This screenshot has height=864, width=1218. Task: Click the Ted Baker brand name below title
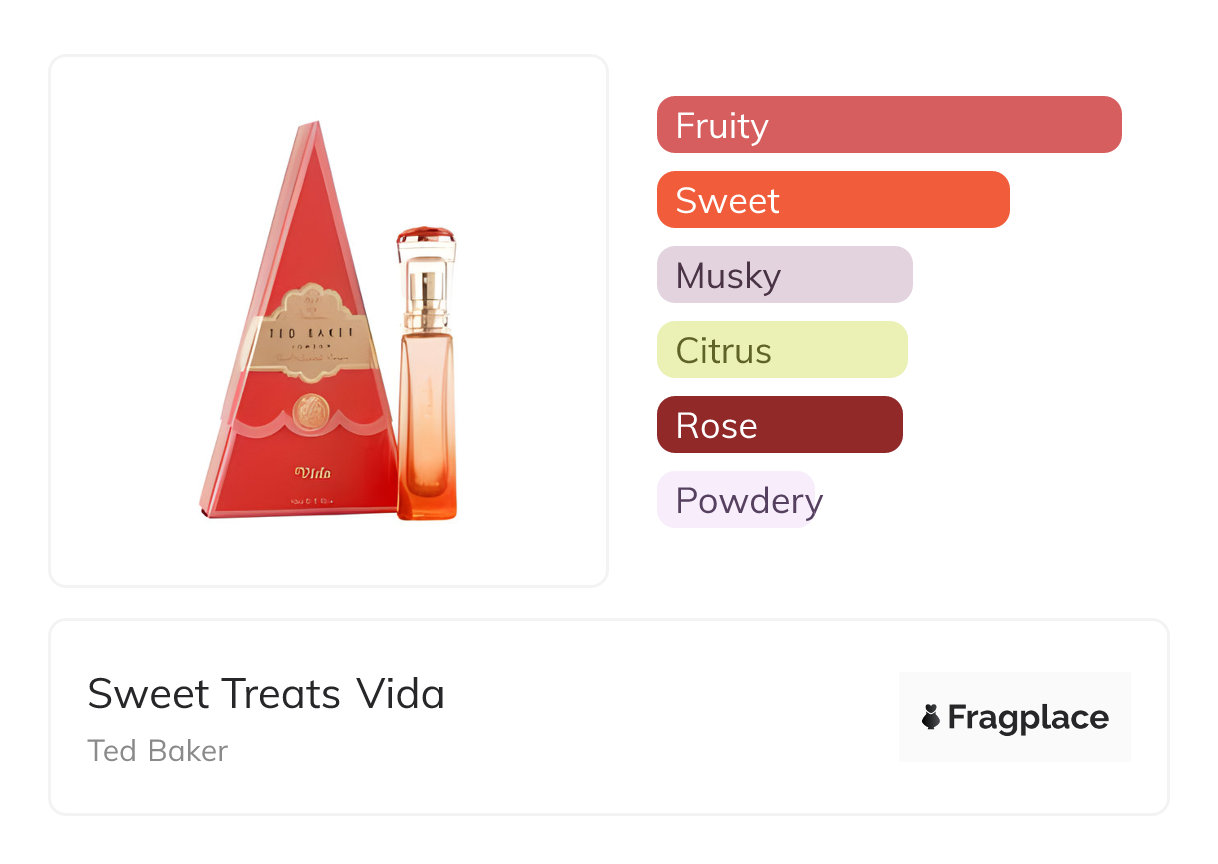[158, 751]
